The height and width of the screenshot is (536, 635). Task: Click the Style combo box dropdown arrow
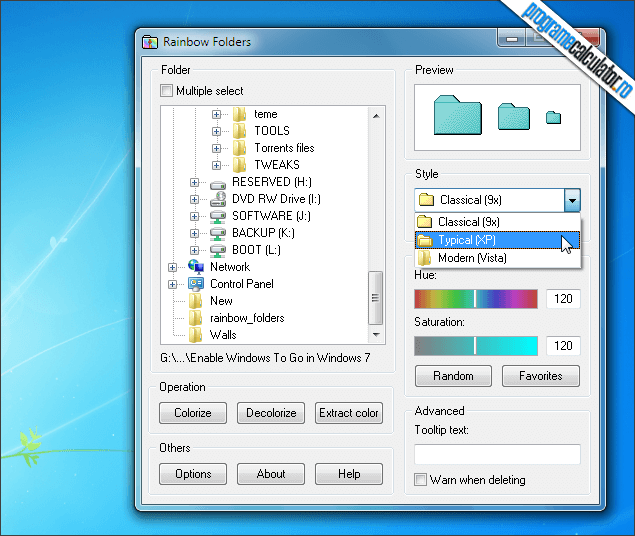[572, 200]
